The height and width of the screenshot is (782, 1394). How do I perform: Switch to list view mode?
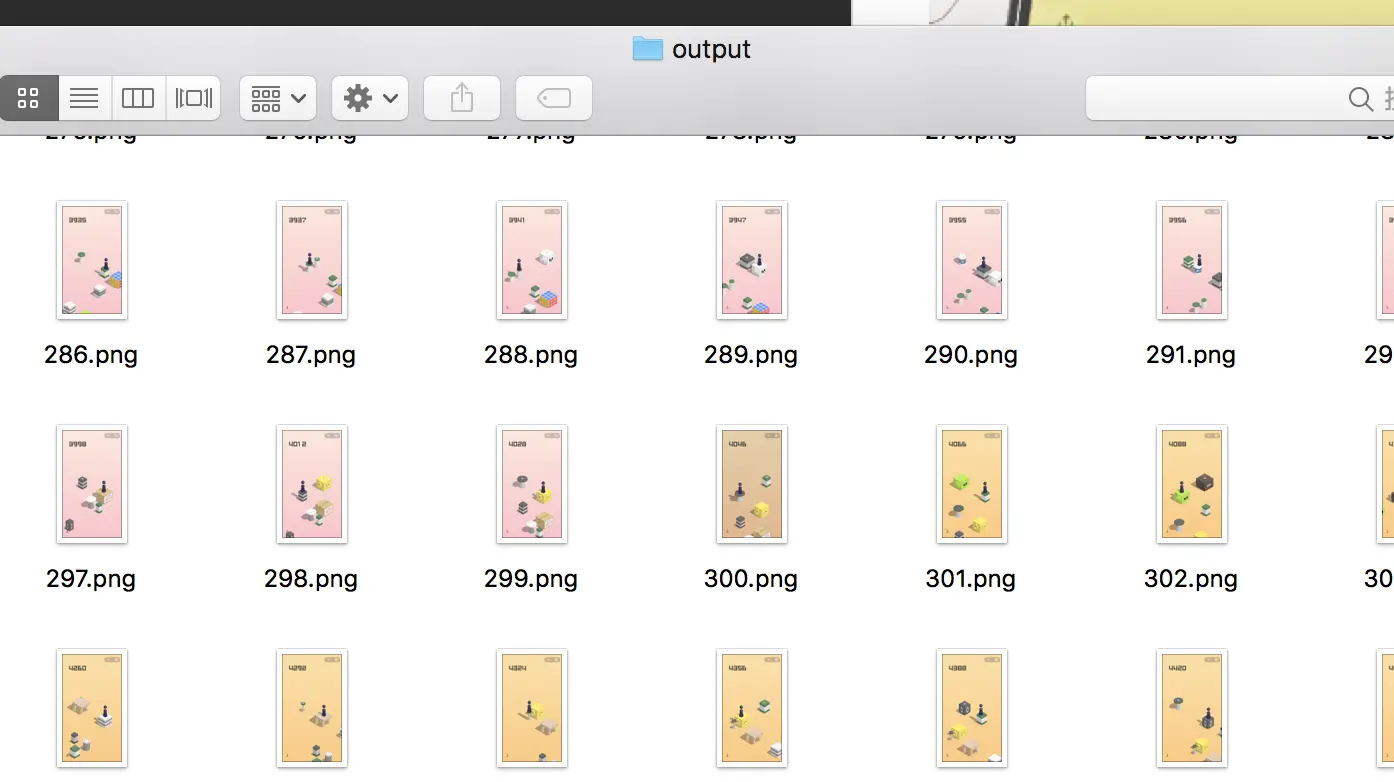(85, 98)
